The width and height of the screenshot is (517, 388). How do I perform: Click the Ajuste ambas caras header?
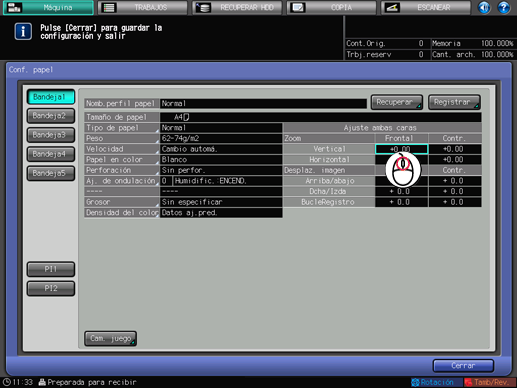click(382, 128)
